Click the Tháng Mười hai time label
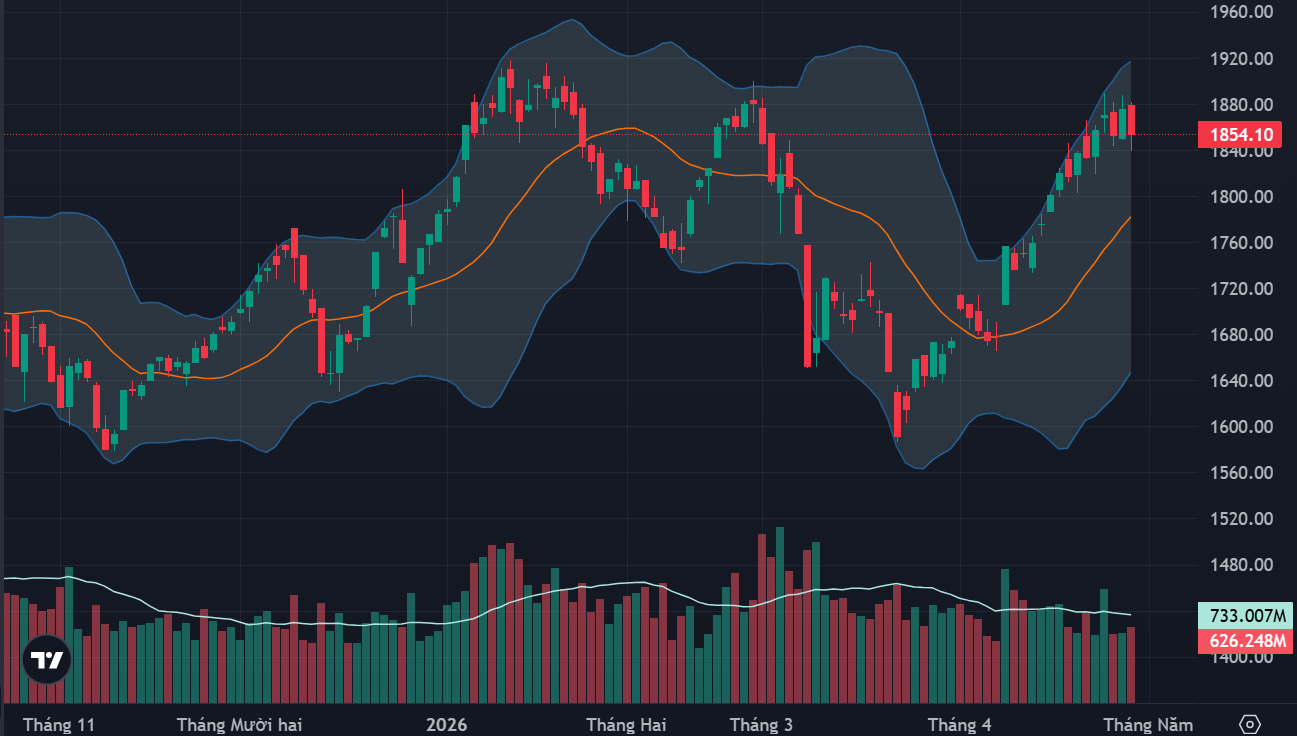Screen dimensions: 1297x736 [239, 724]
